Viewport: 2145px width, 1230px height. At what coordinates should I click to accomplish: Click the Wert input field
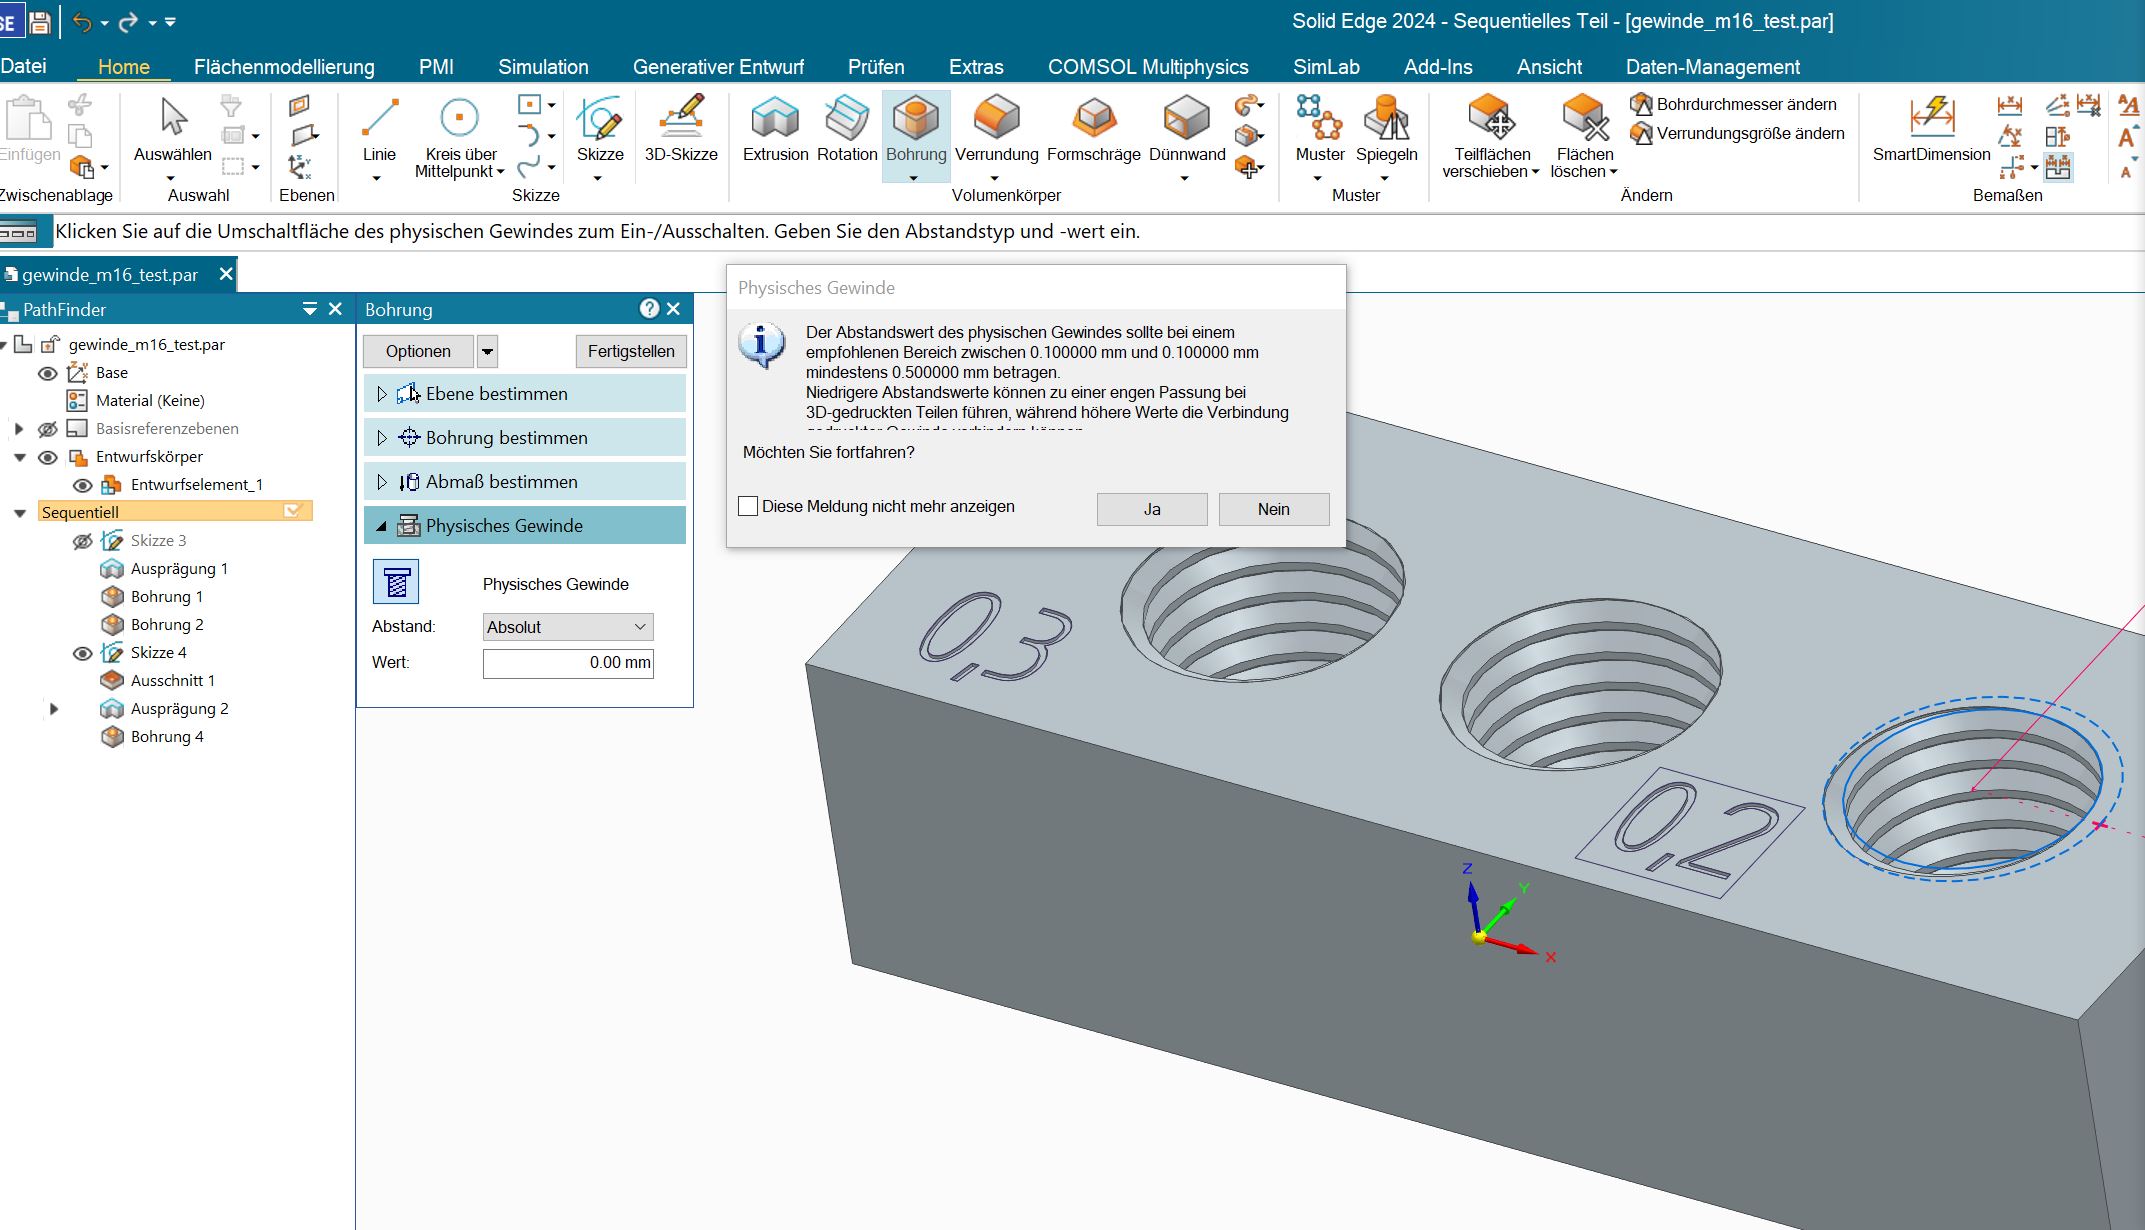(x=568, y=663)
